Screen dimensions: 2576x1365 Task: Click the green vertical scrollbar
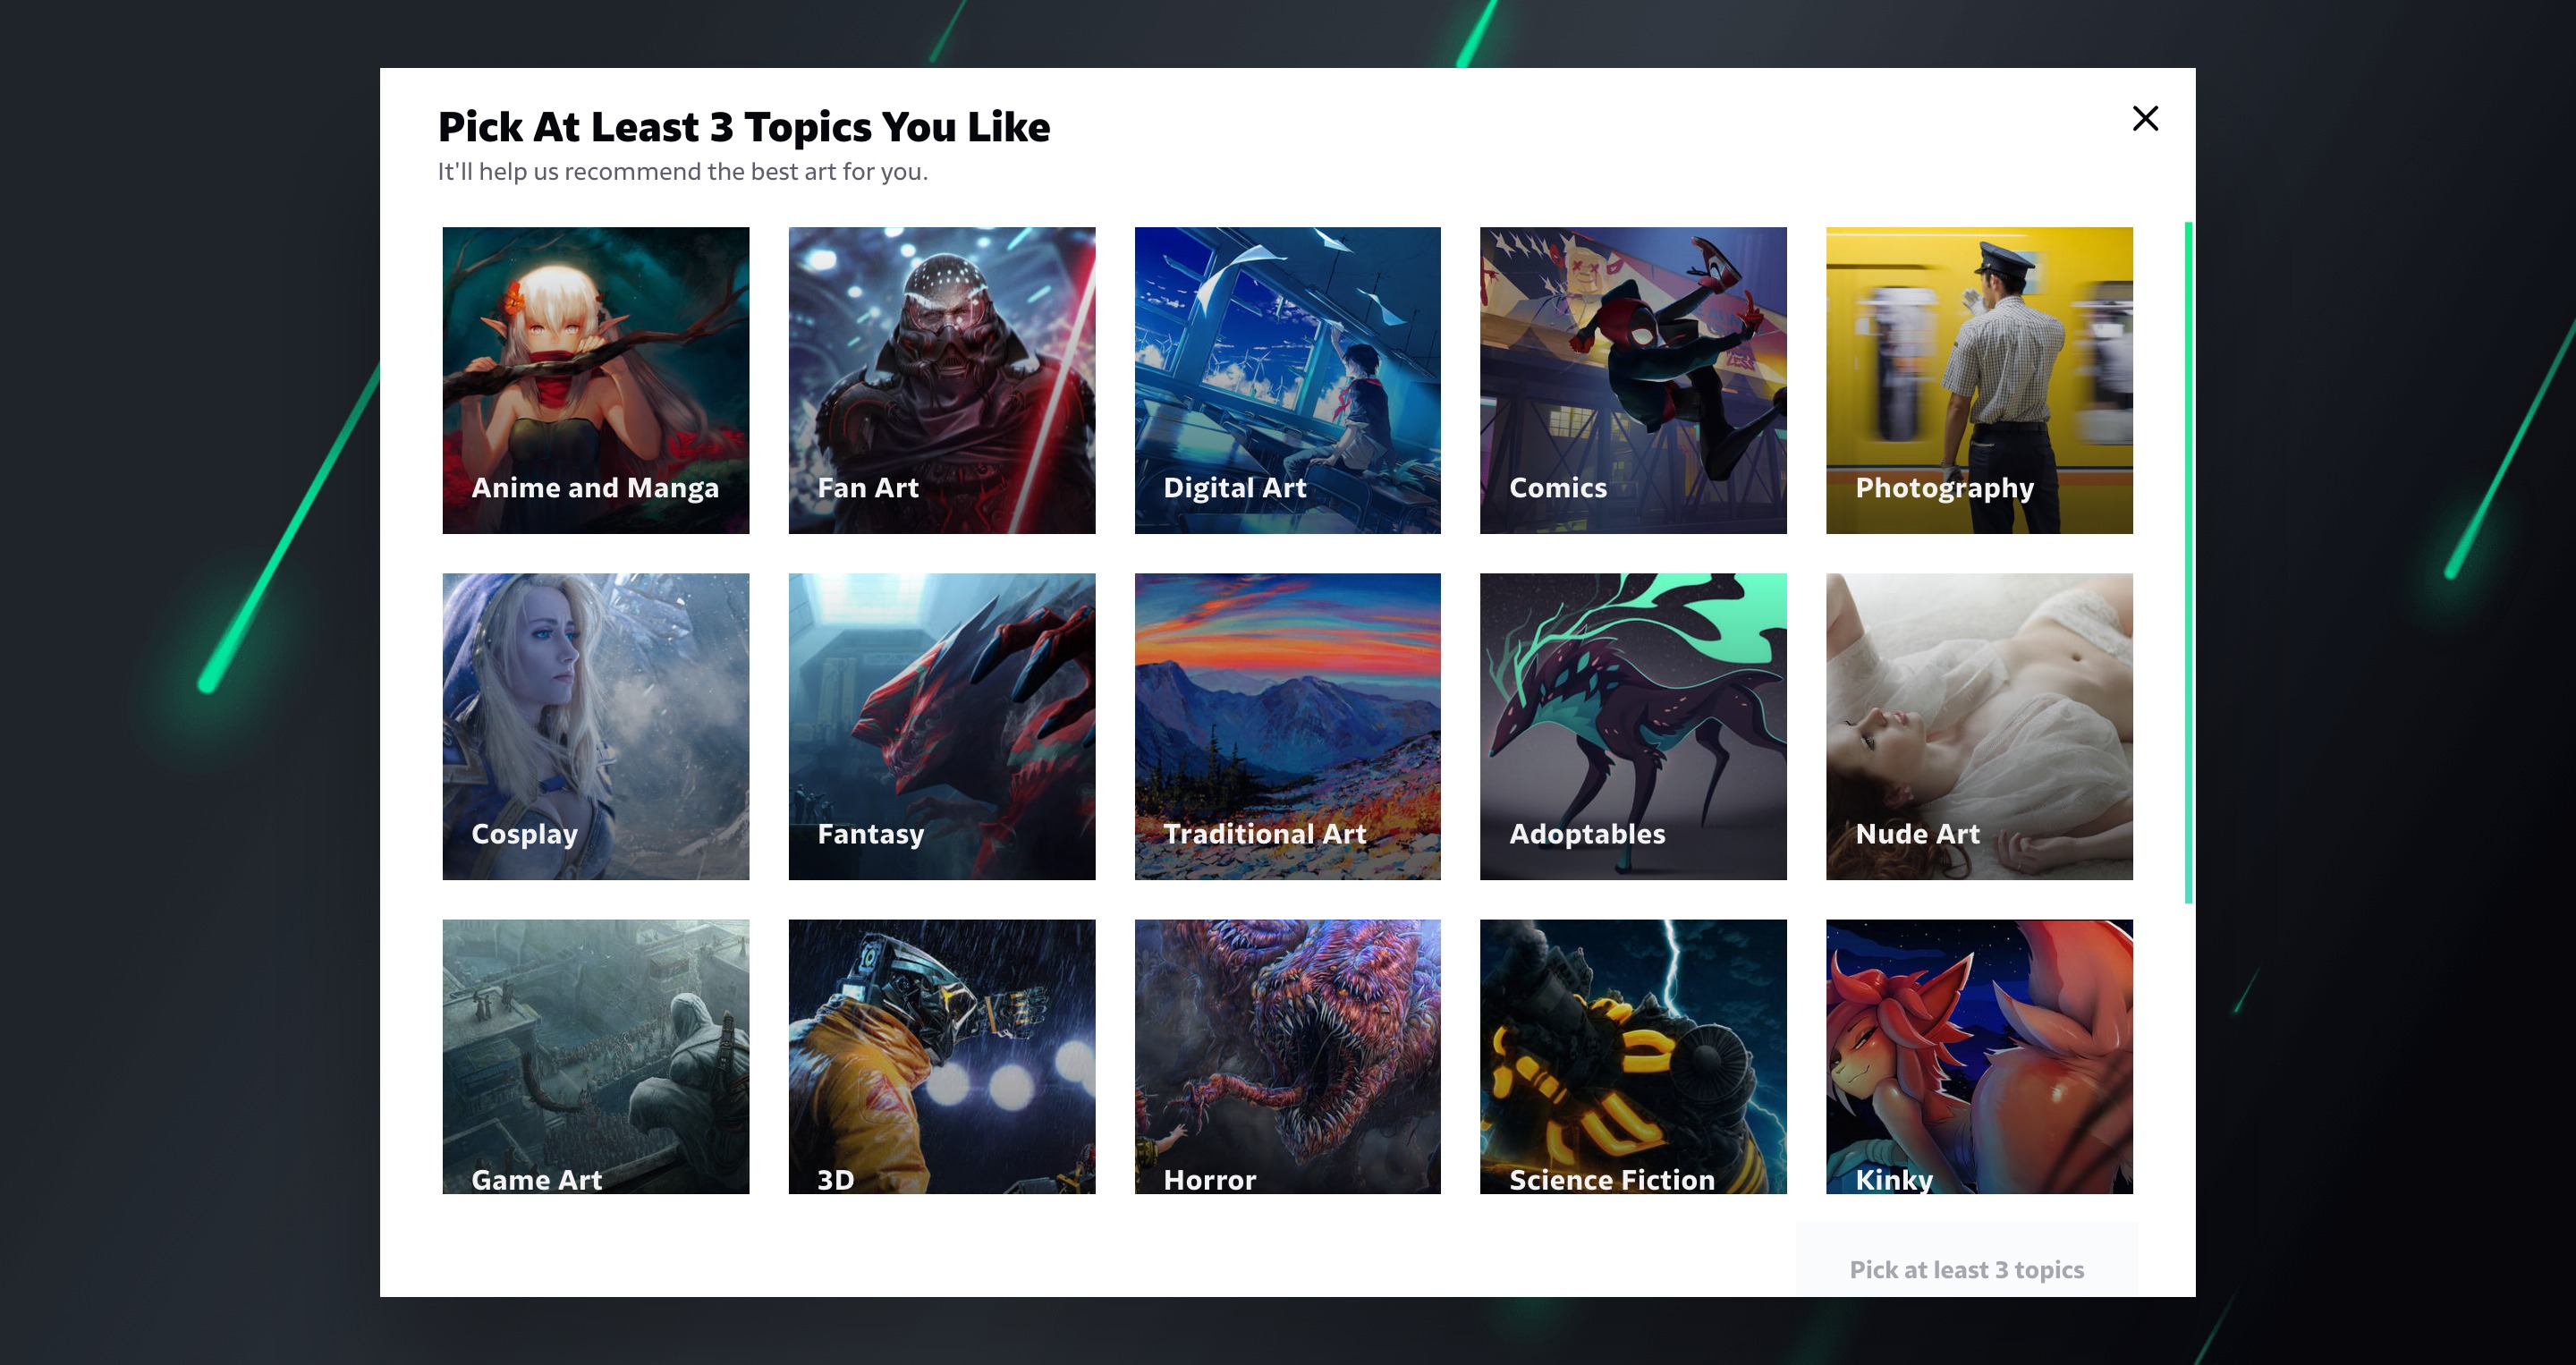[x=2188, y=562]
